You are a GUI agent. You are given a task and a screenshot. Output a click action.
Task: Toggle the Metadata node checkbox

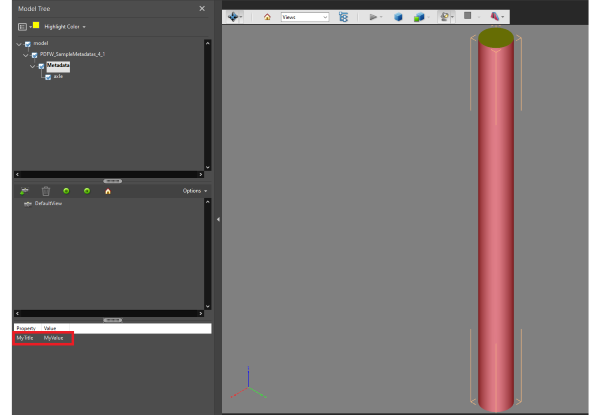tap(42, 66)
